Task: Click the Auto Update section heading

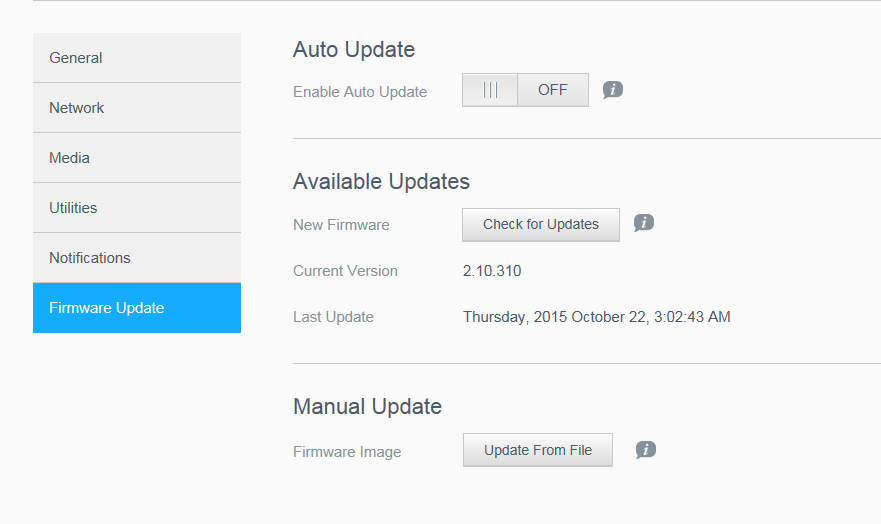Action: point(354,49)
